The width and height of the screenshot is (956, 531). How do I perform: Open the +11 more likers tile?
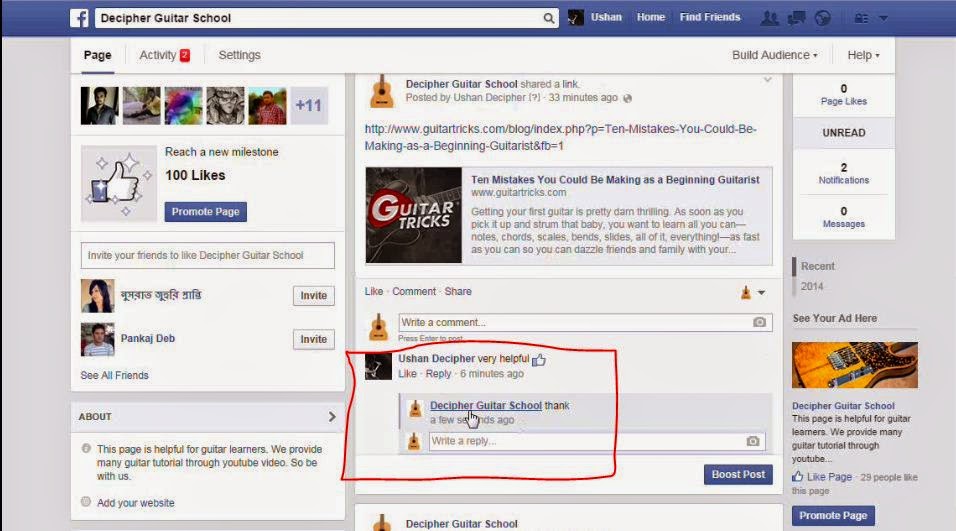coord(309,105)
